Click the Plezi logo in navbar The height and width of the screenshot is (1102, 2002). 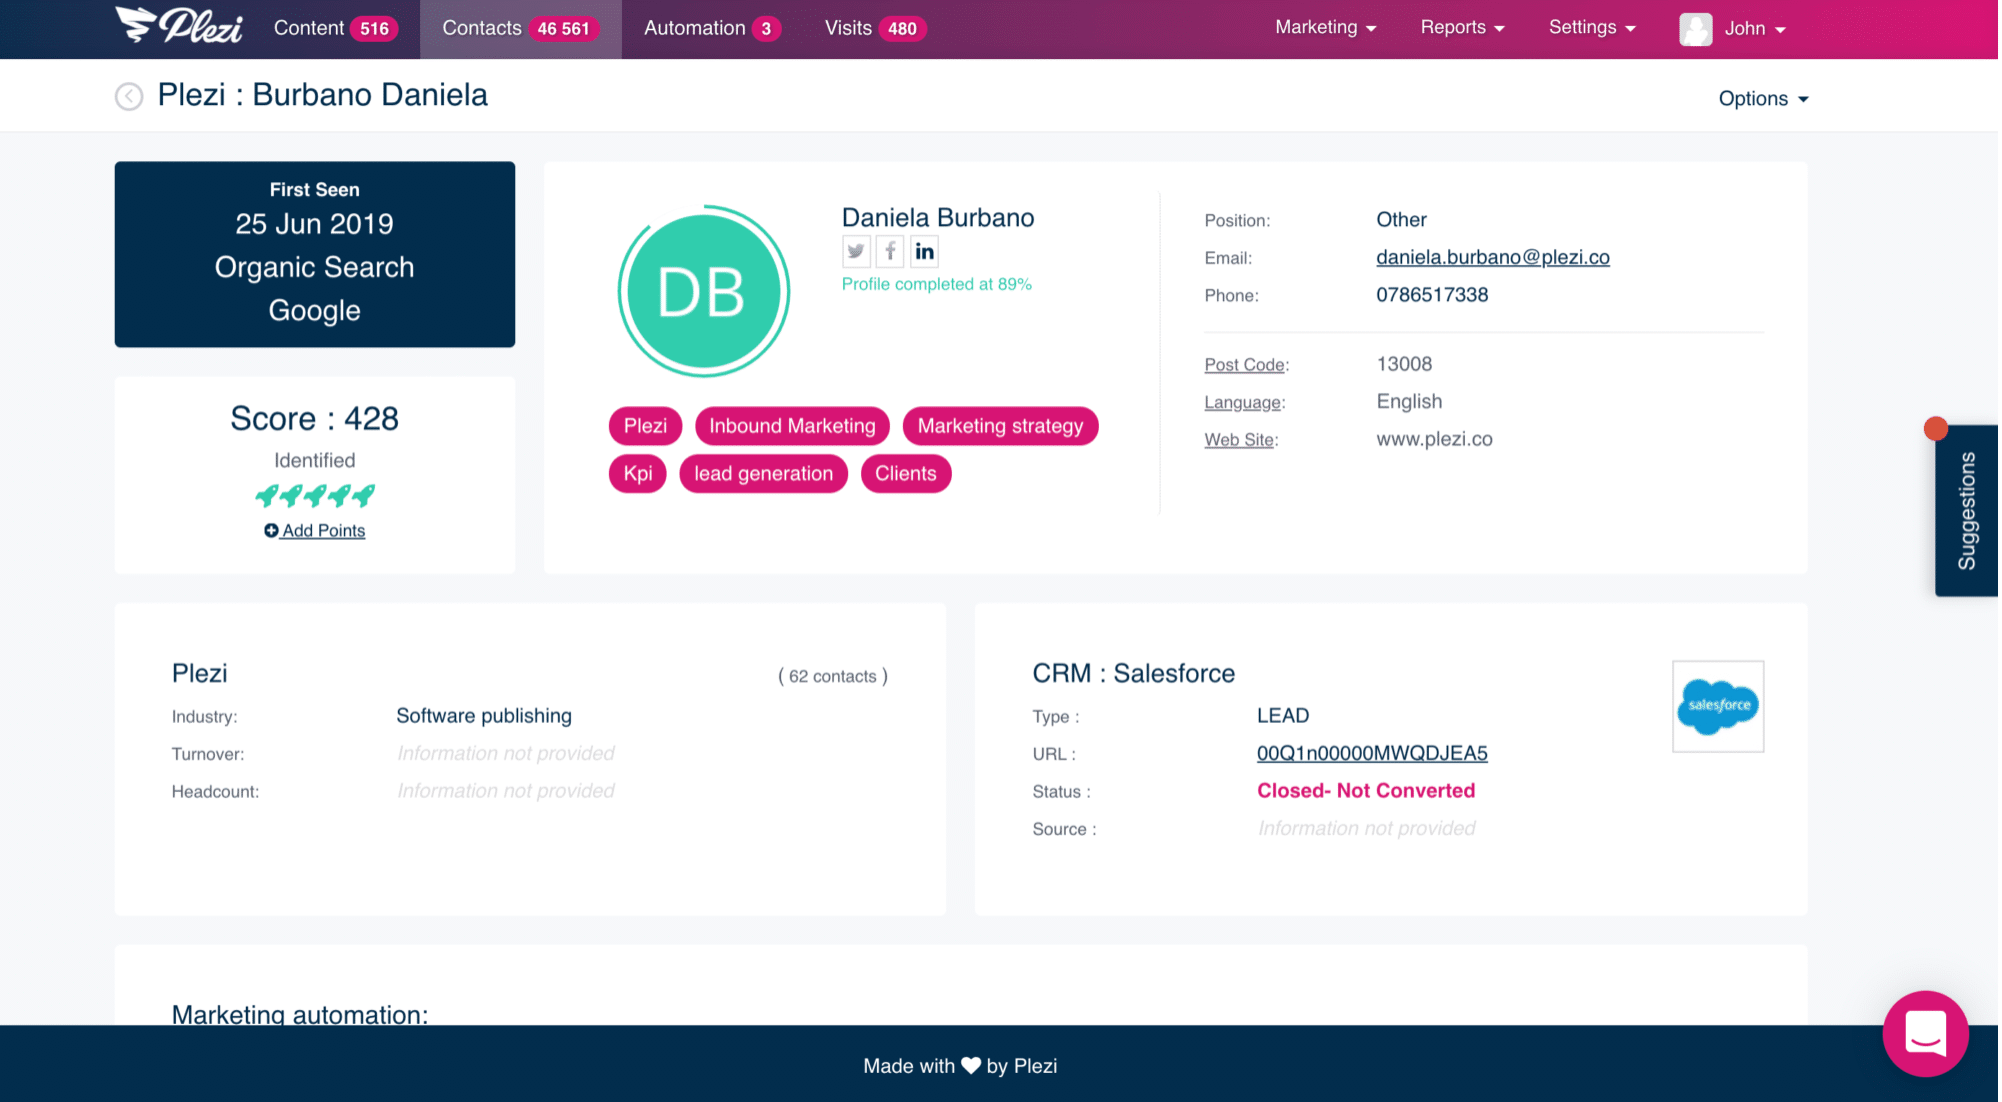[x=179, y=25]
